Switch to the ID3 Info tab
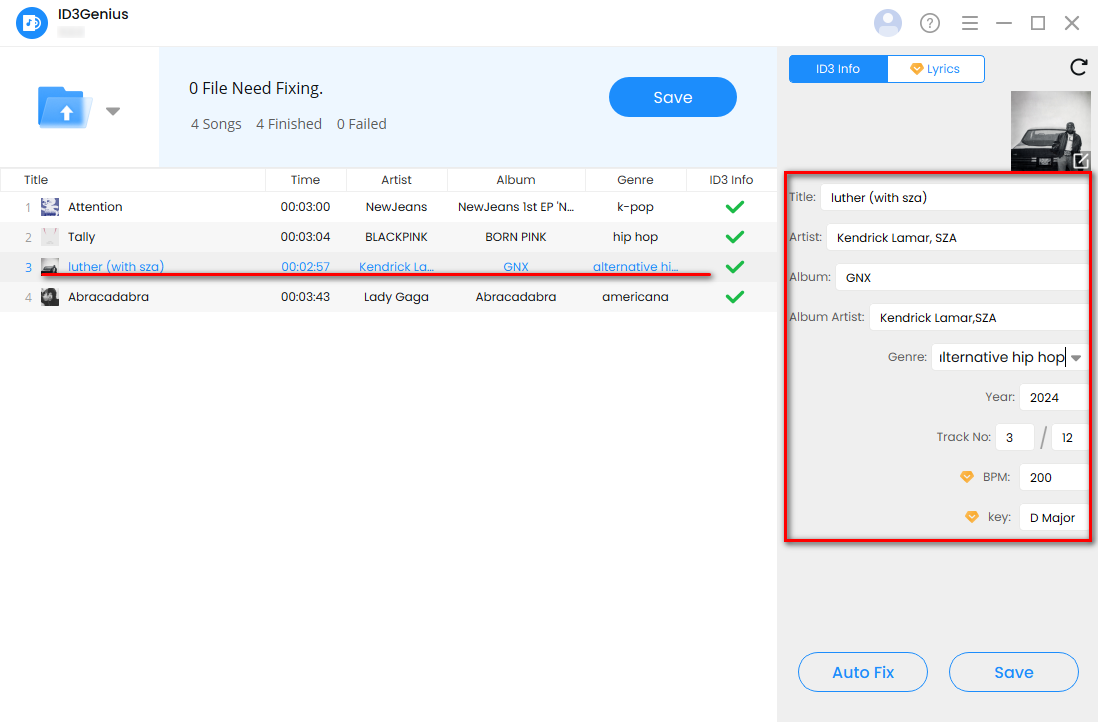This screenshot has width=1098, height=722. point(838,69)
